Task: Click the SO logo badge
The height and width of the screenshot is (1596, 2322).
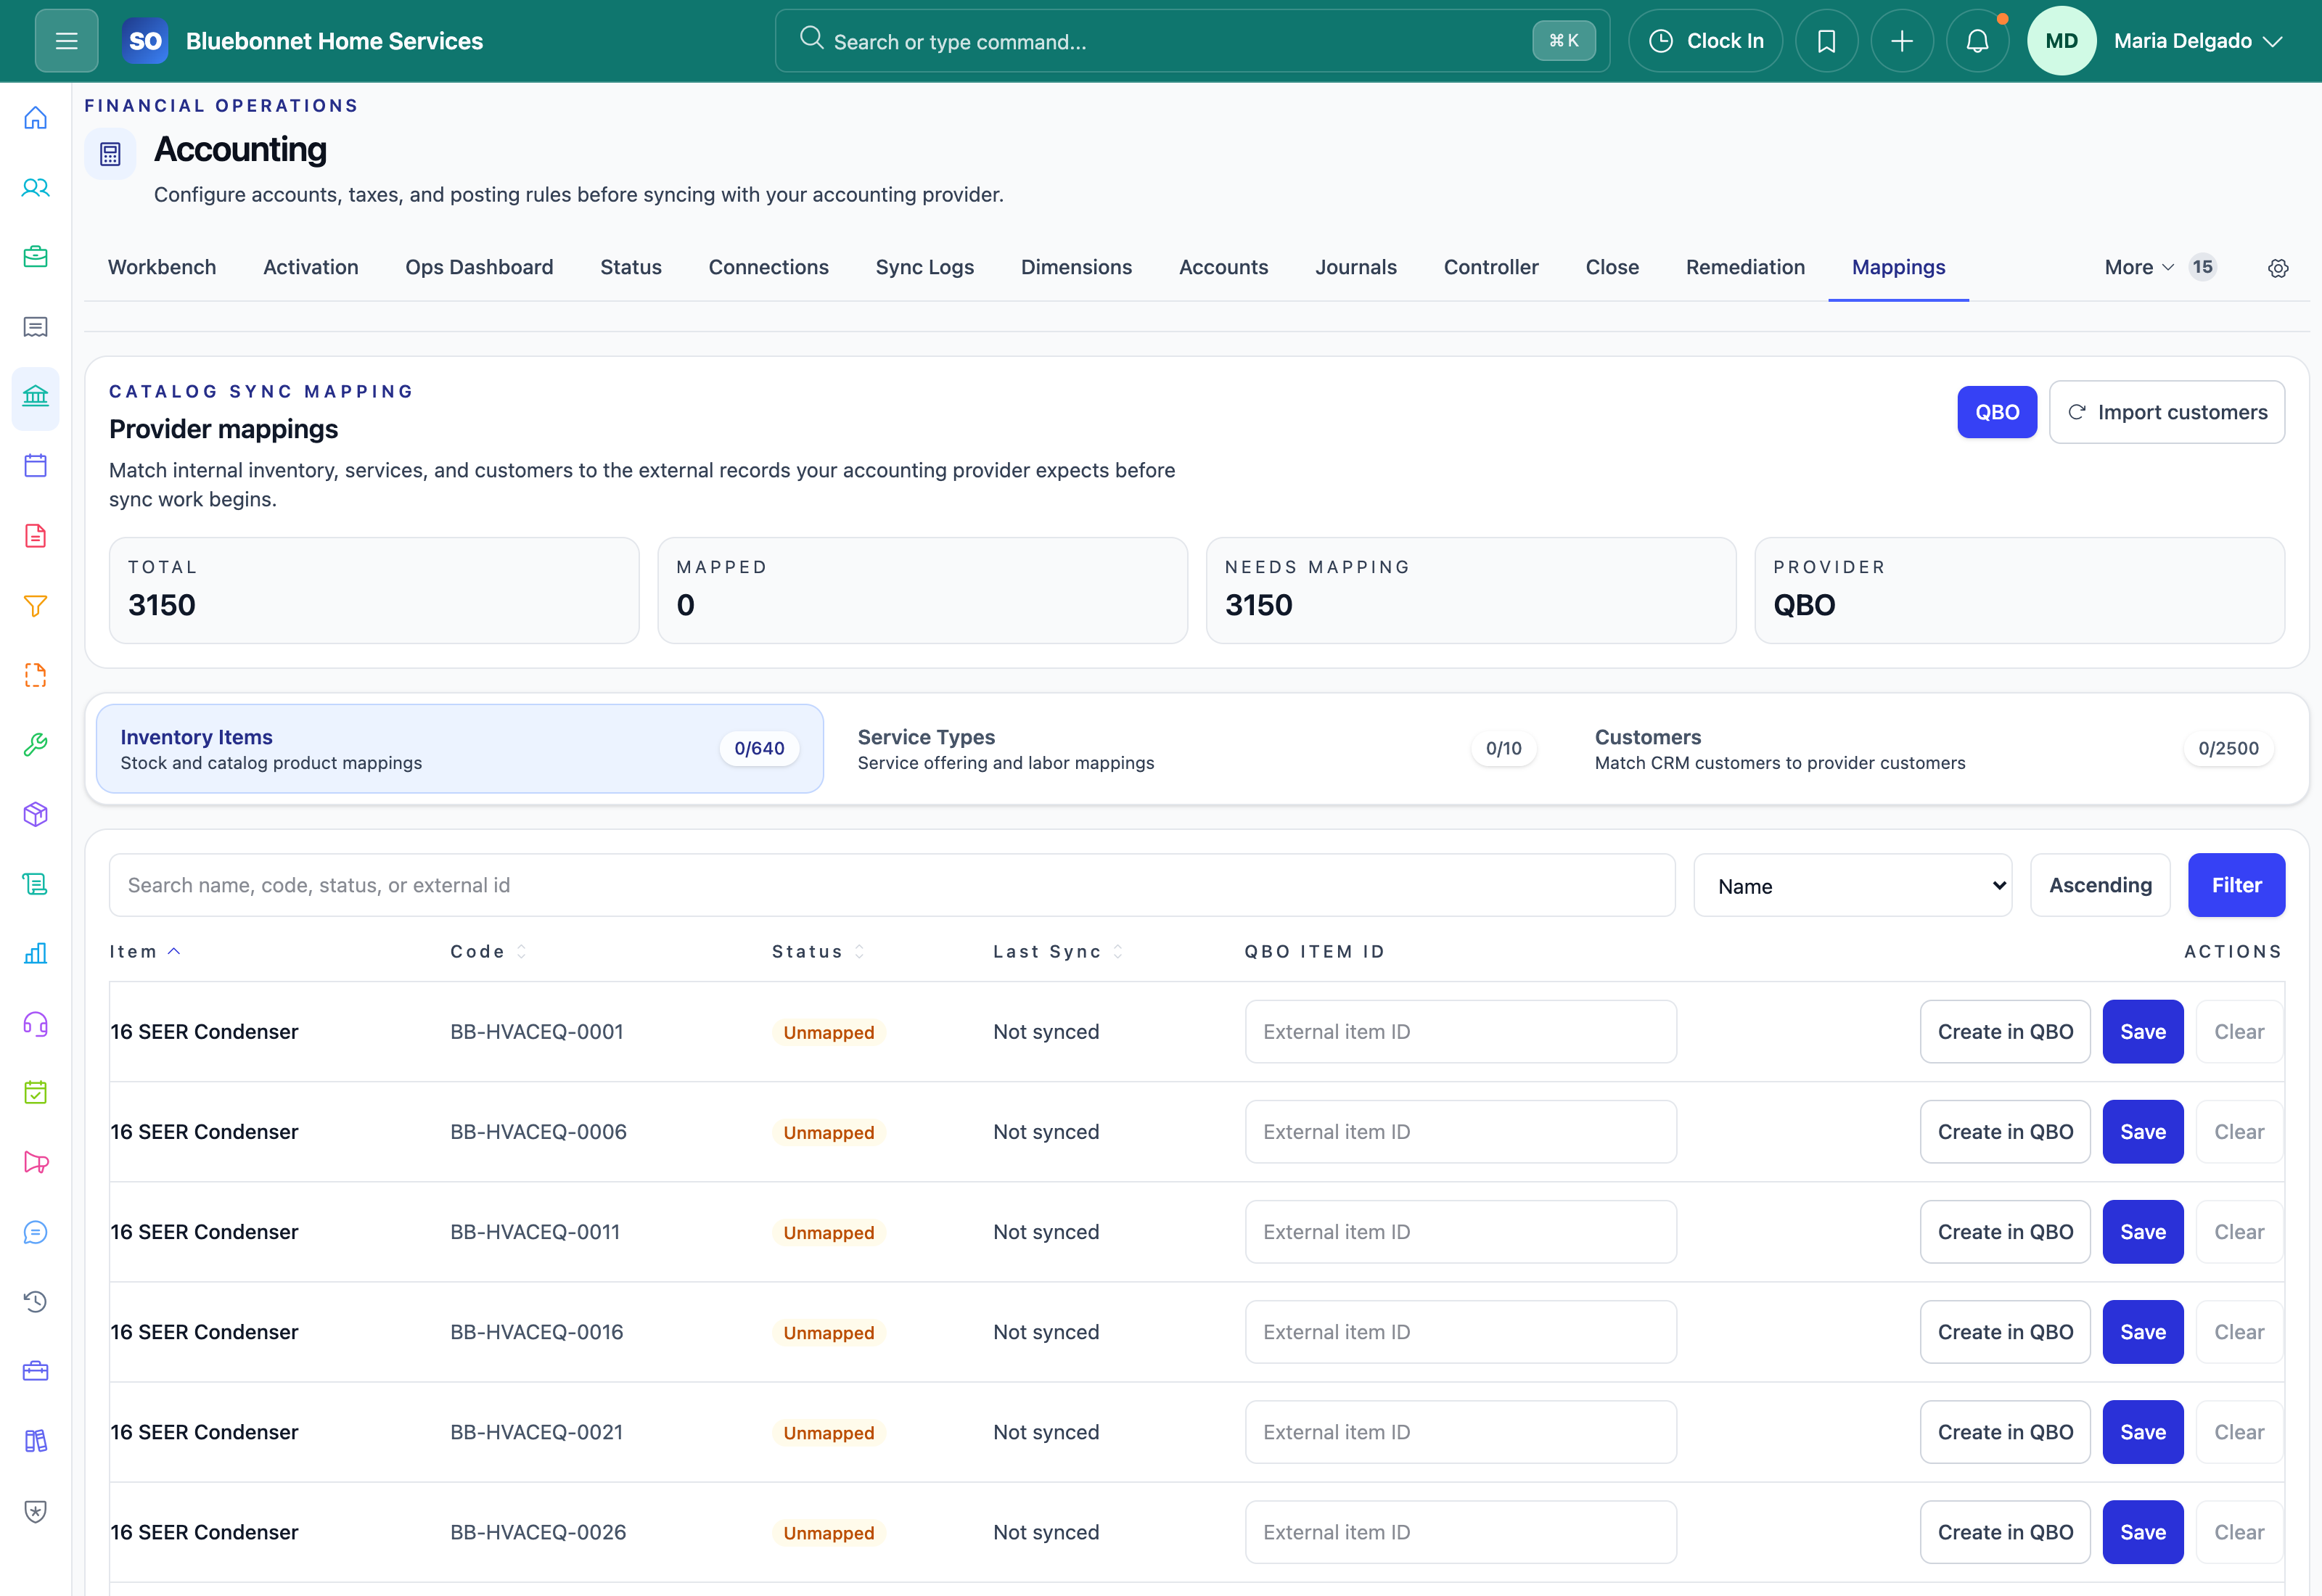Action: pos(145,41)
